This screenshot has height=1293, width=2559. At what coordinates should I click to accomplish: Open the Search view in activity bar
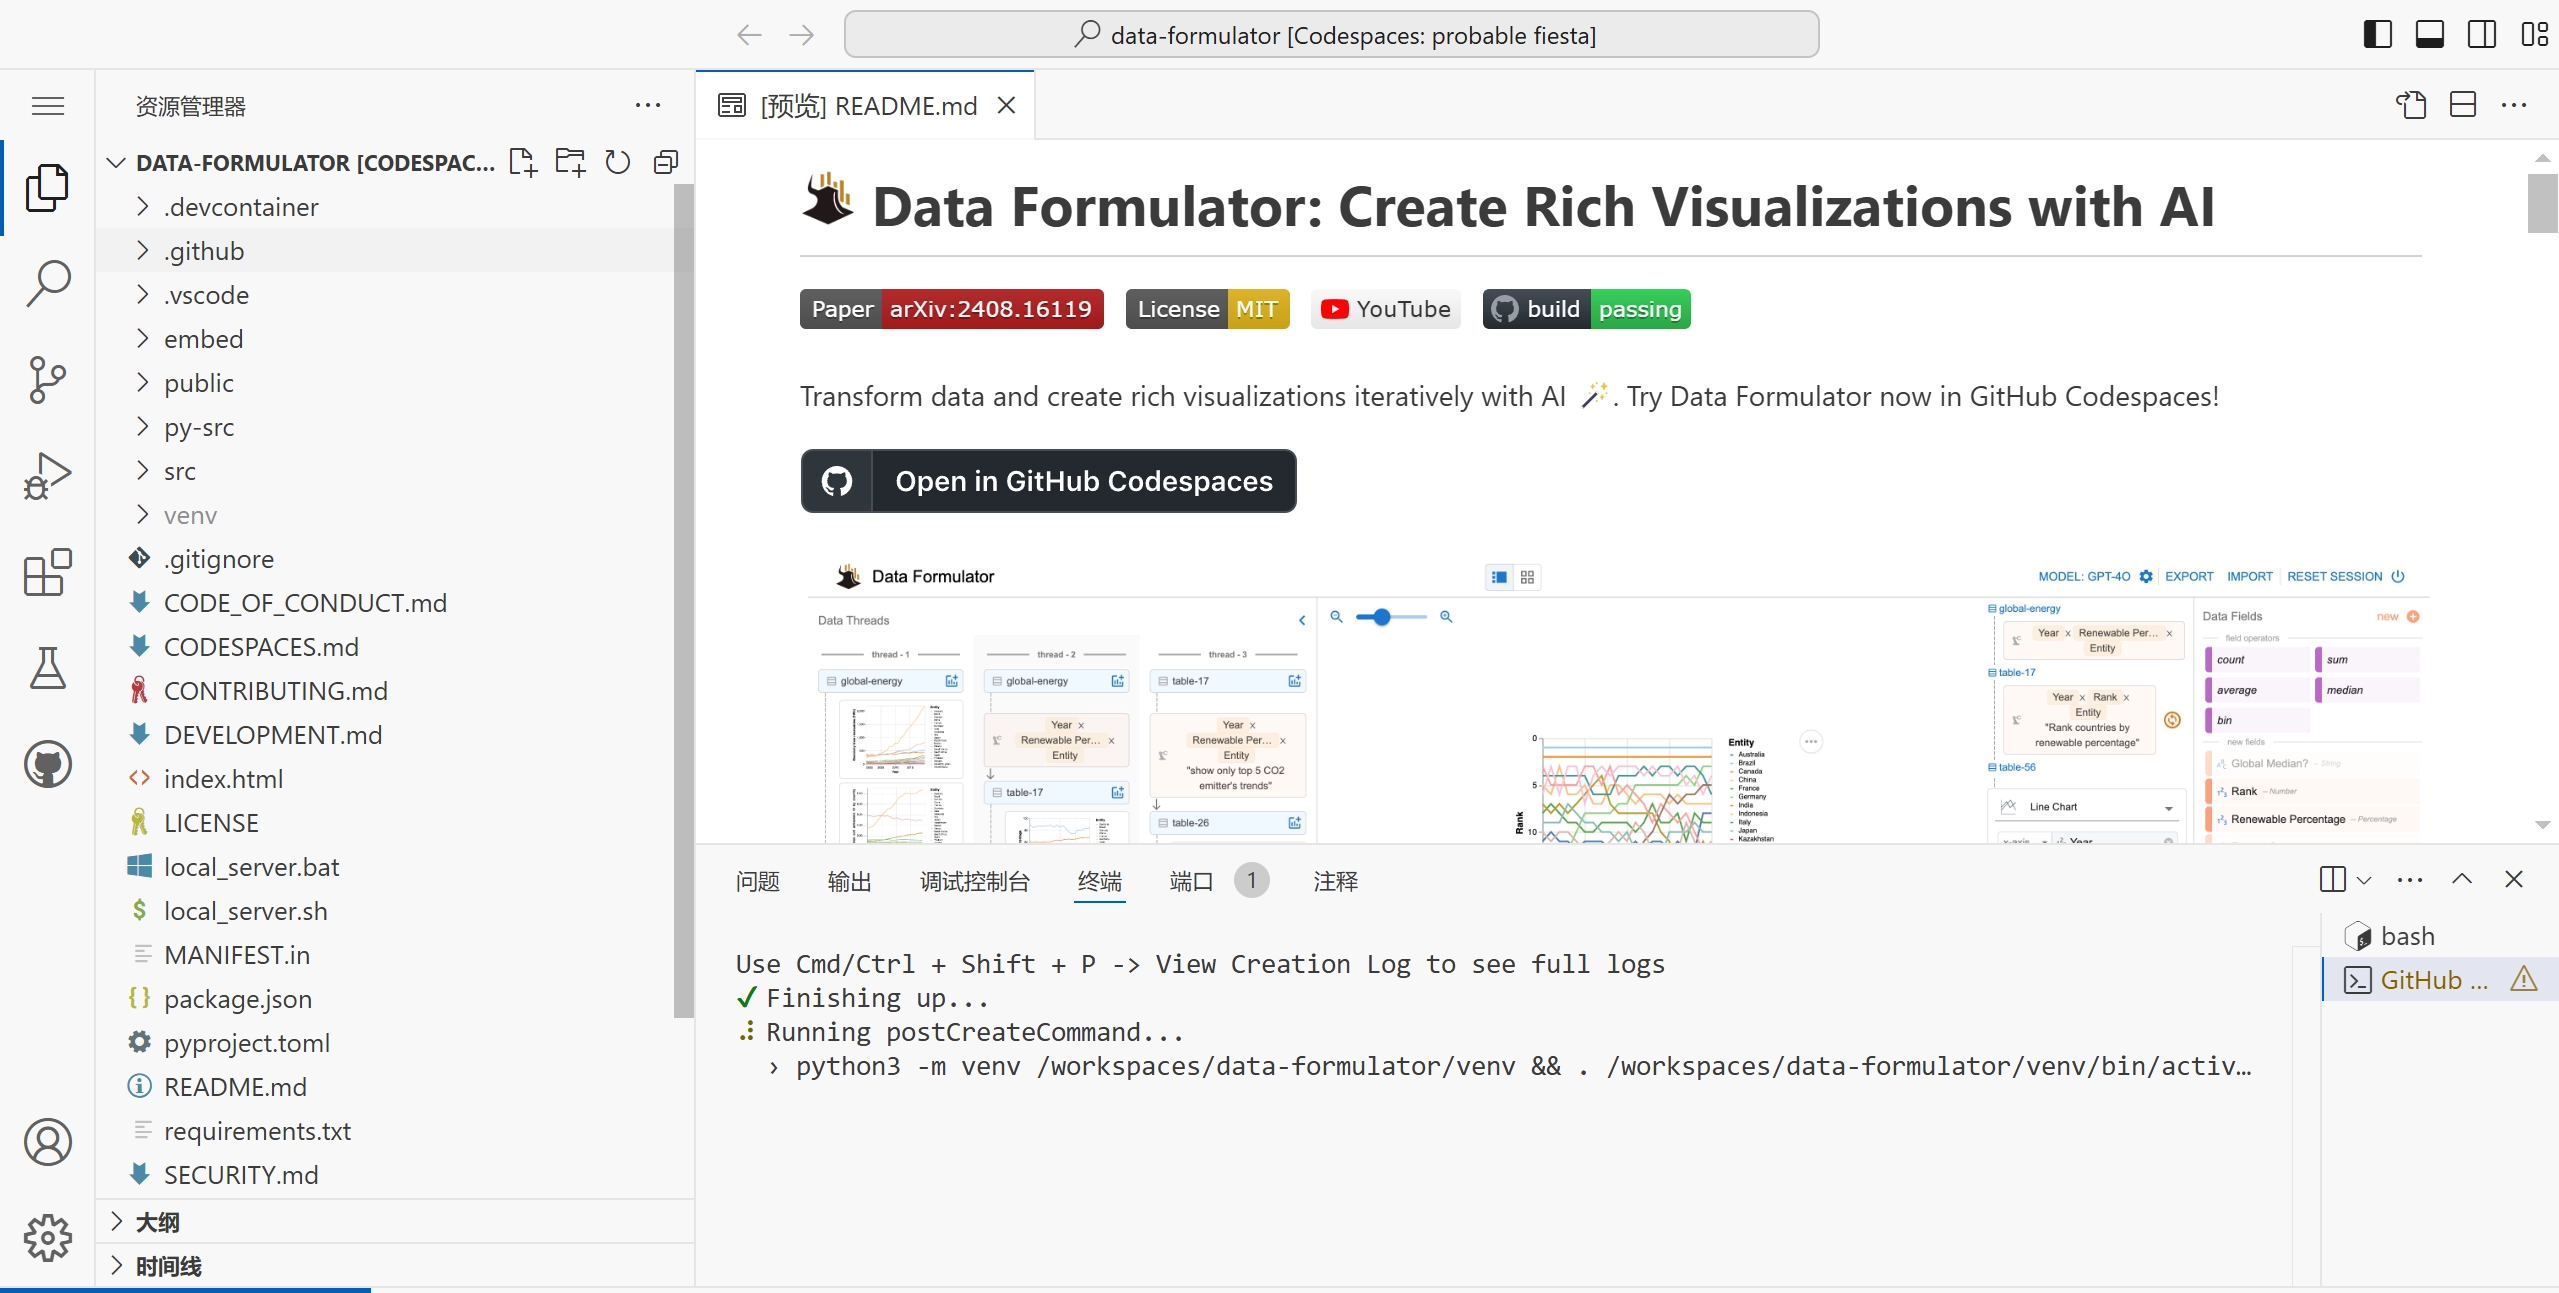[47, 283]
